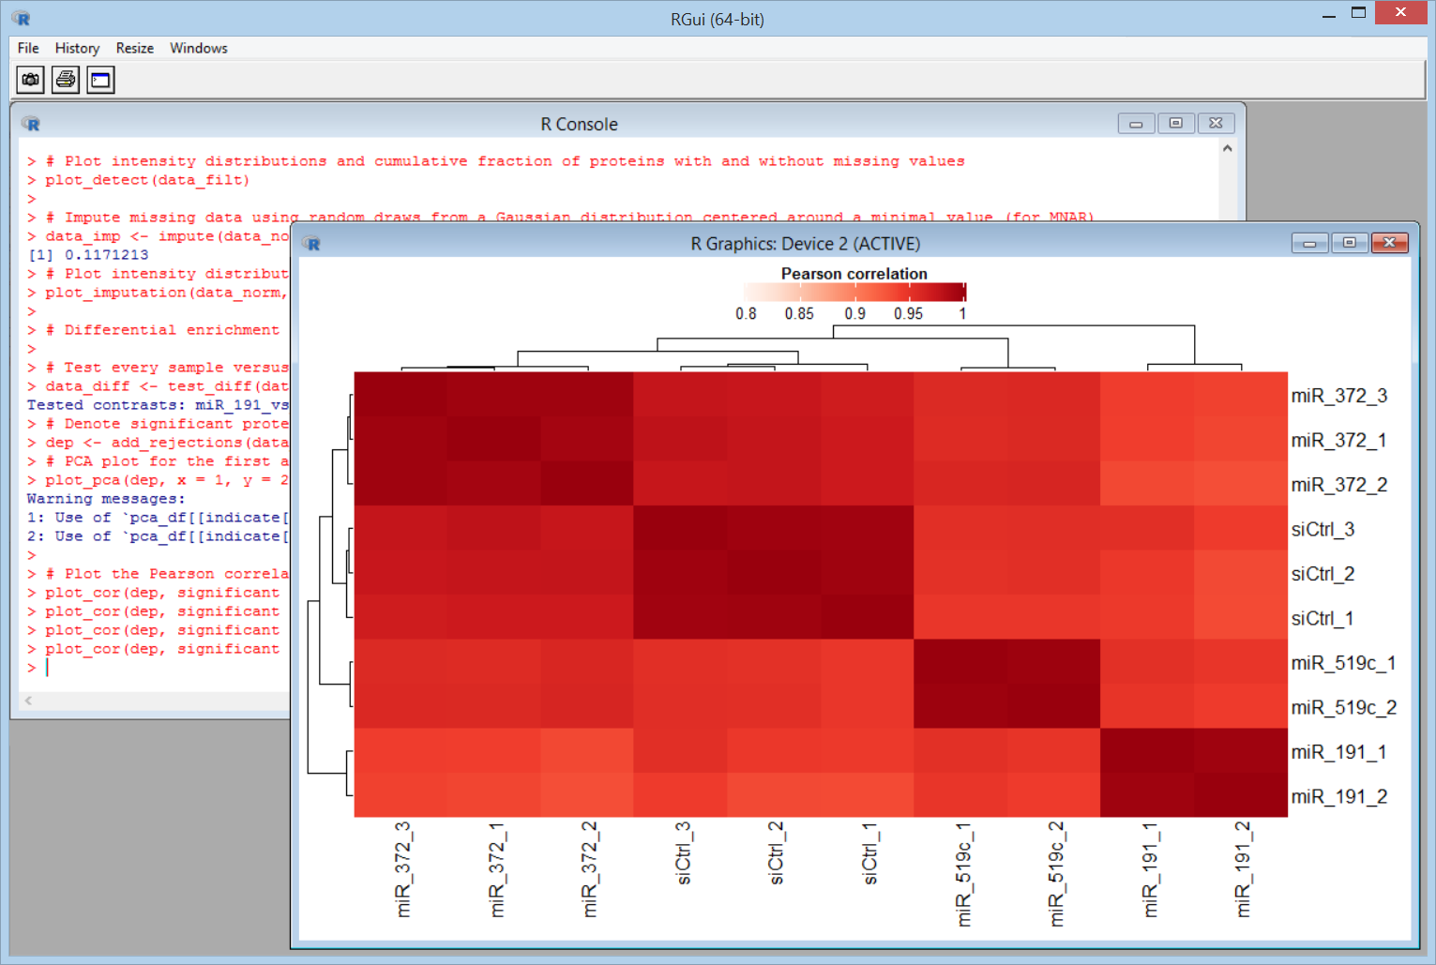
Task: Click the console command prompt input line
Action: click(150, 668)
